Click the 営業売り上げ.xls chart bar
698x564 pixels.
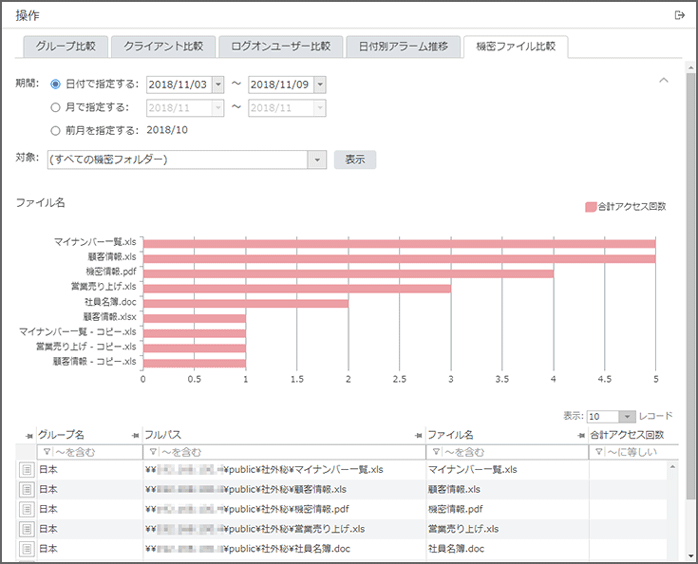tap(297, 289)
